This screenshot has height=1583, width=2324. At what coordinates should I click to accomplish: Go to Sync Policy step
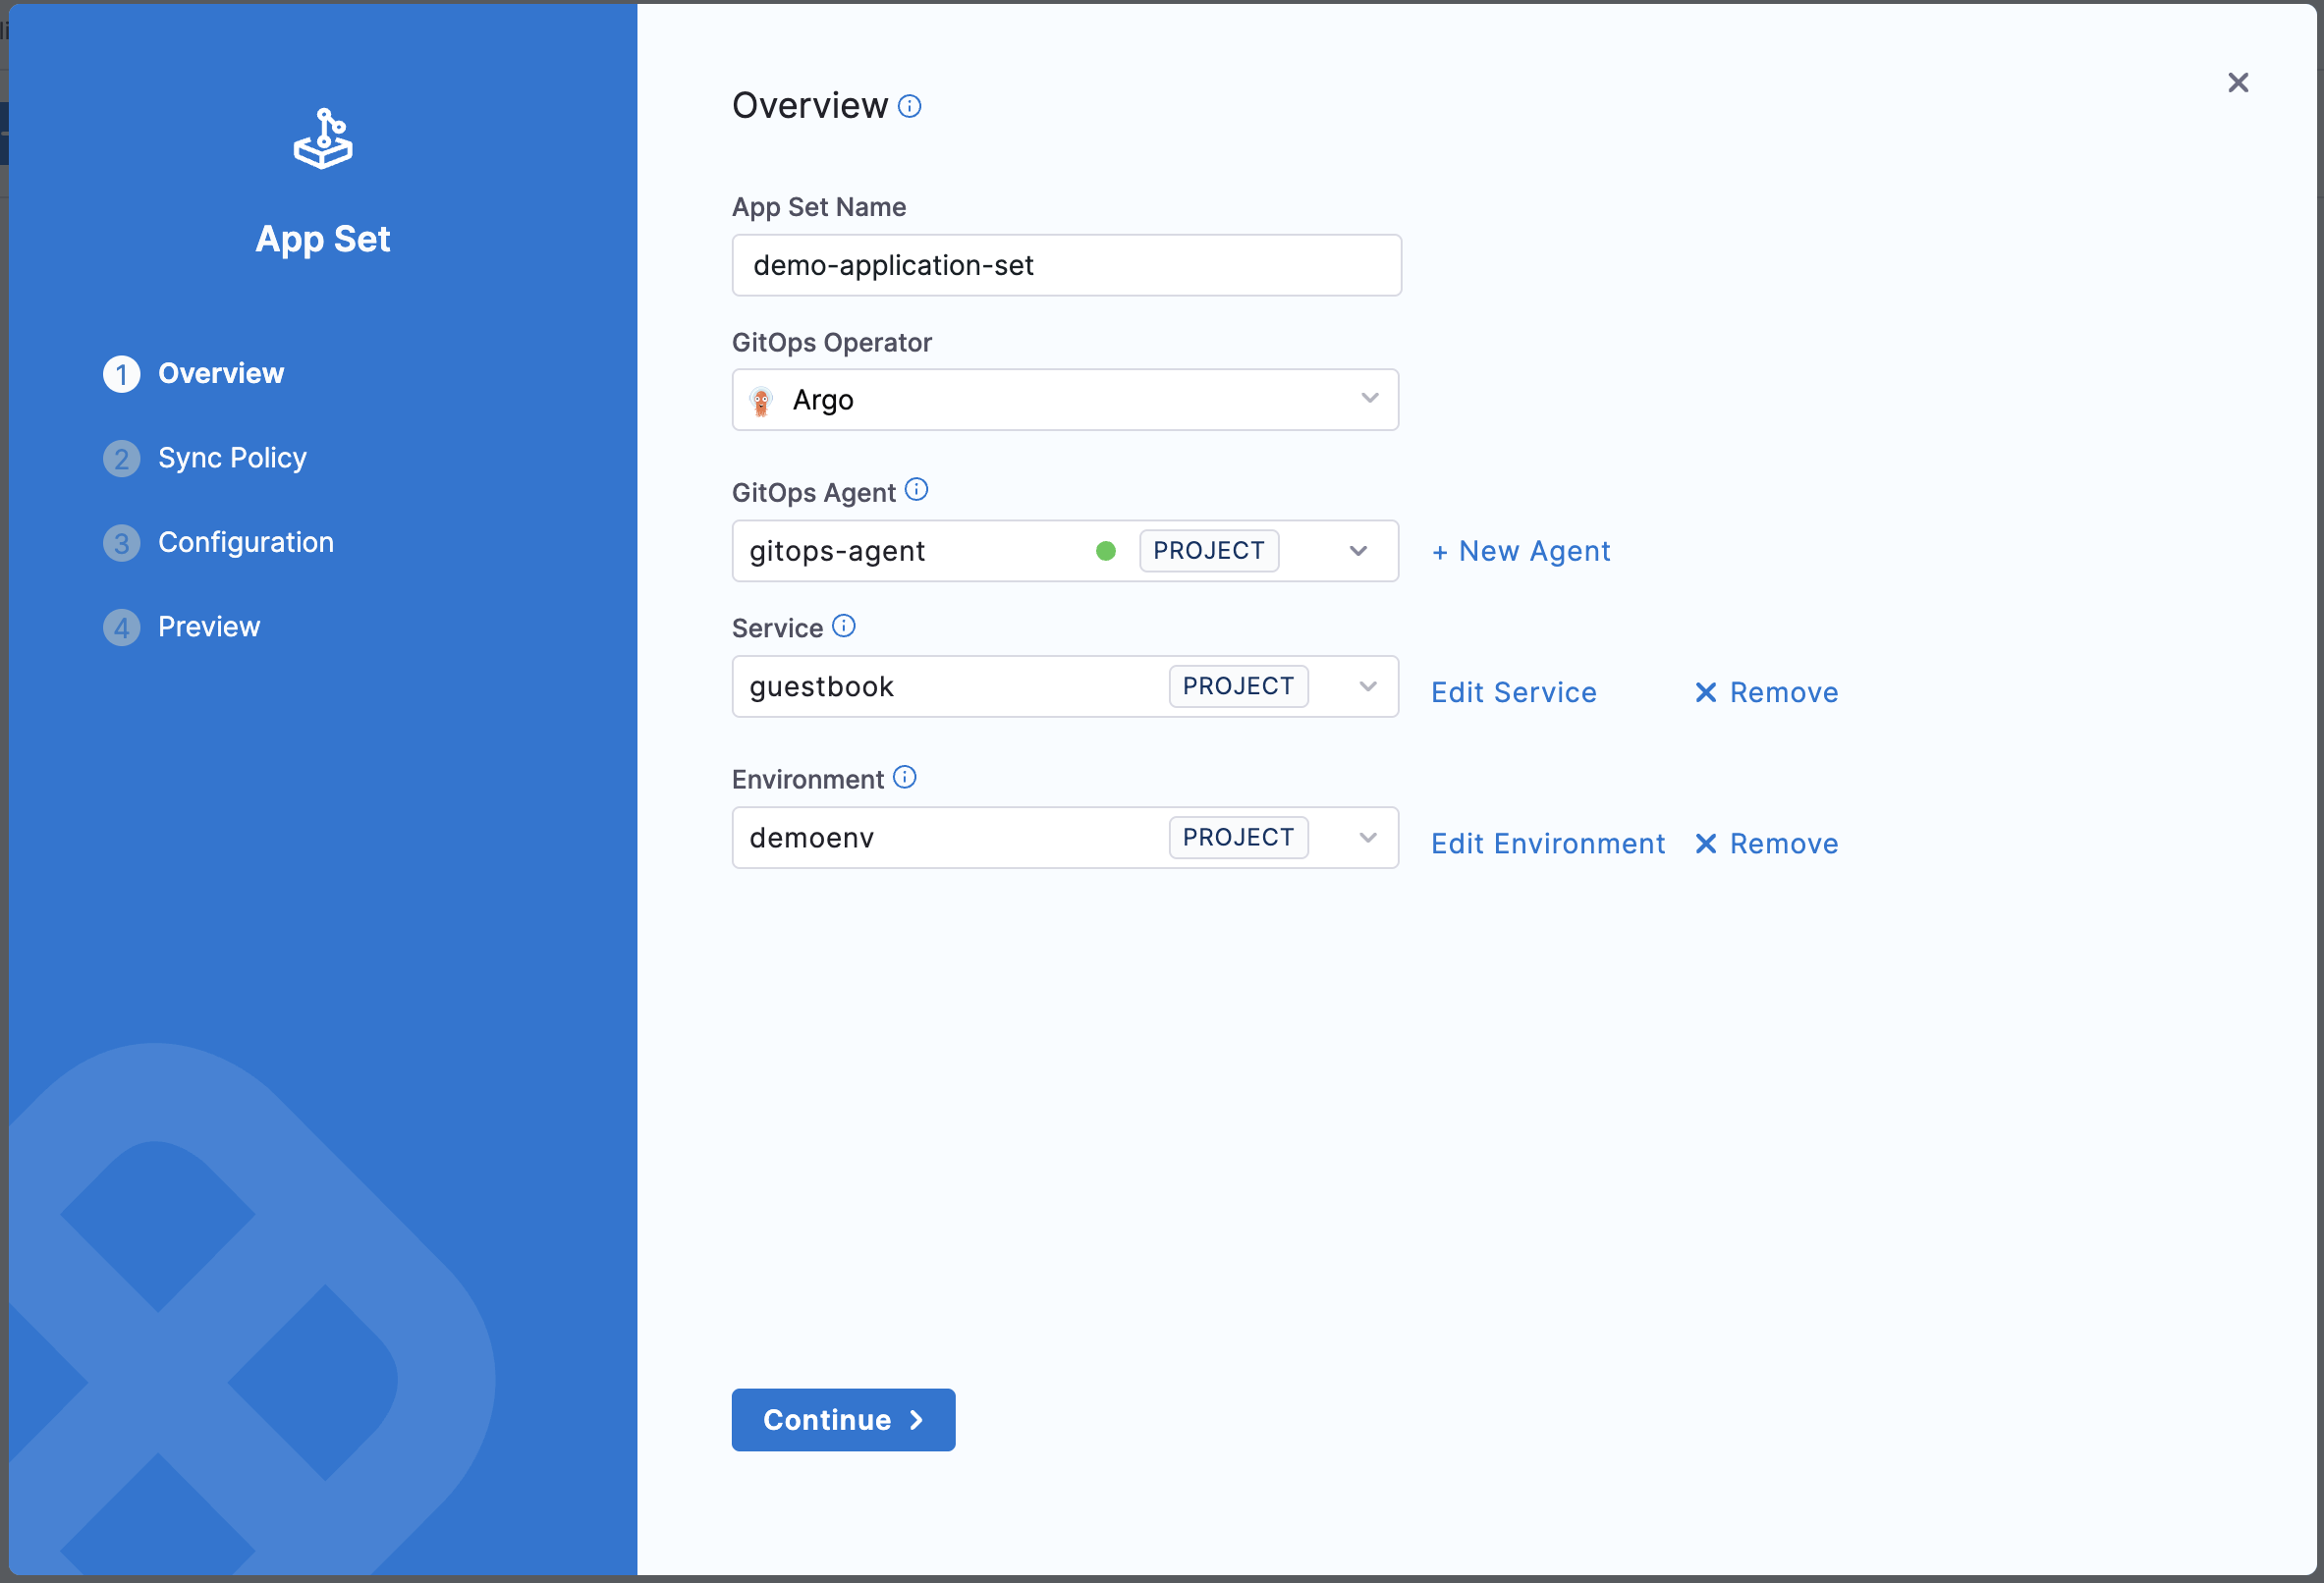point(231,458)
